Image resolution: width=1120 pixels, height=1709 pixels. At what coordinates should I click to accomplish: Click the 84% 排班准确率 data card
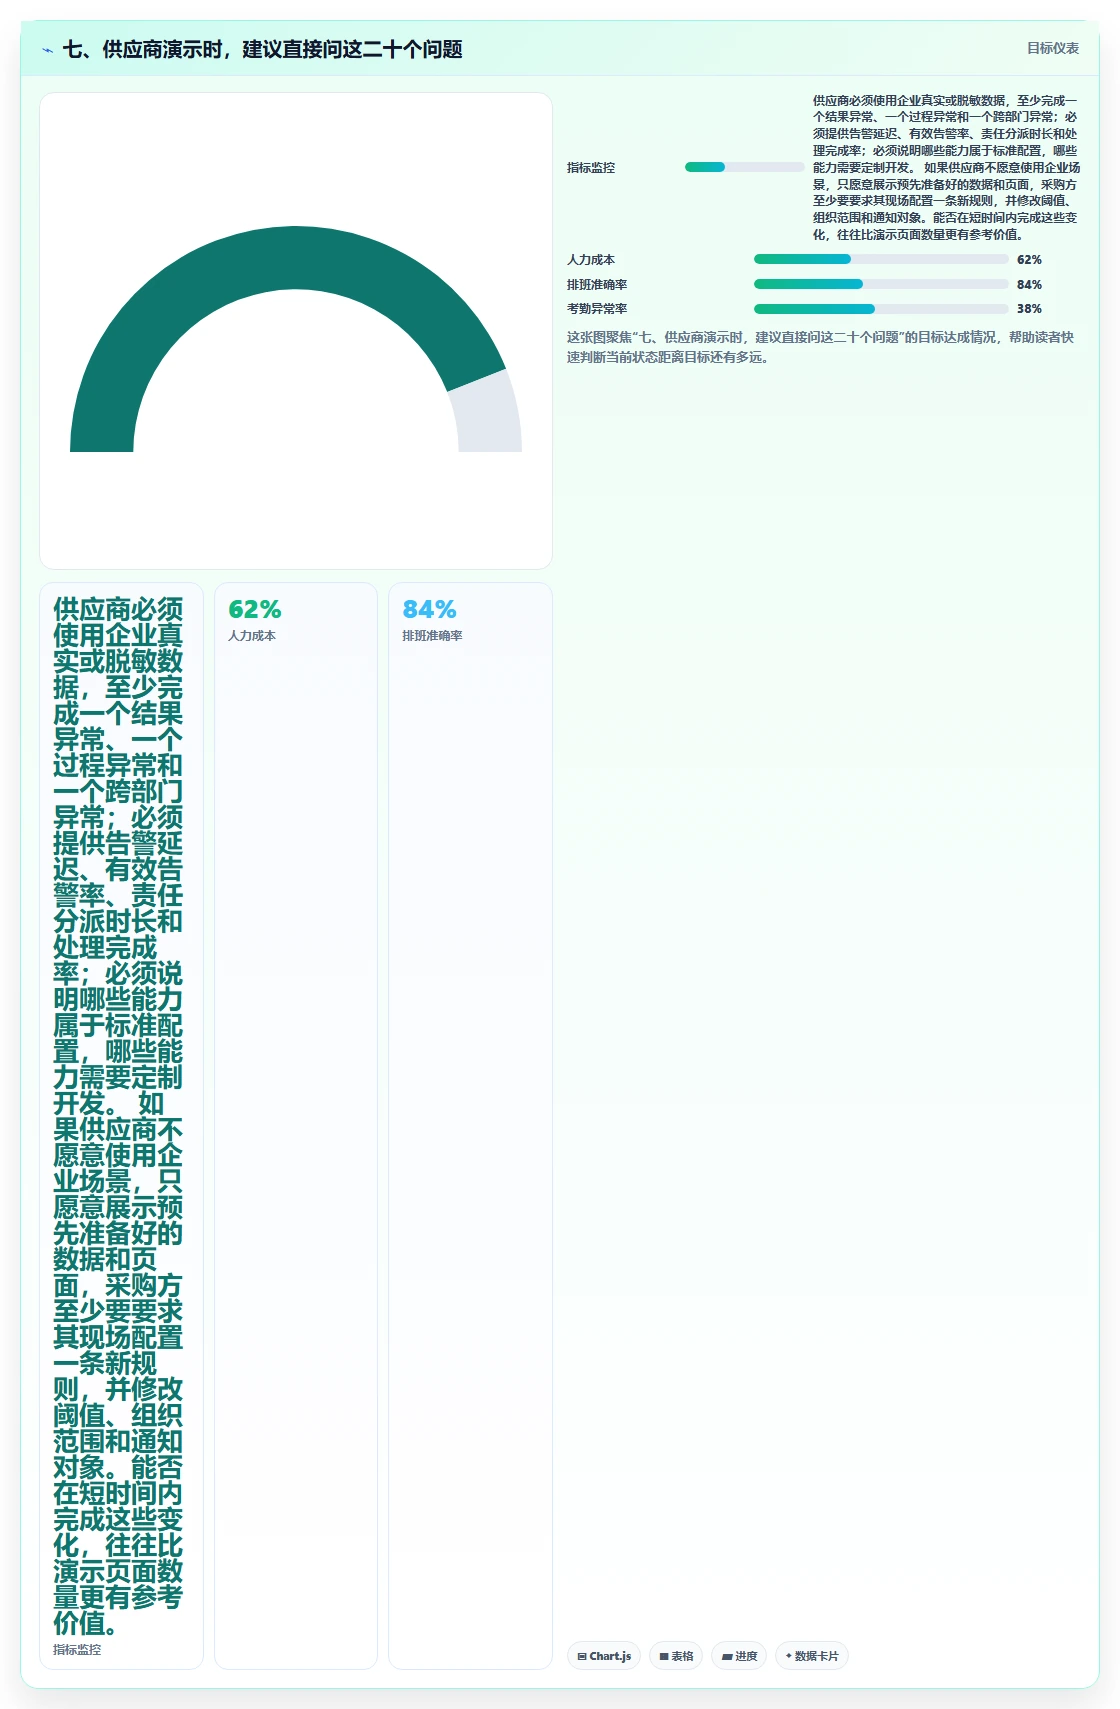[470, 1125]
